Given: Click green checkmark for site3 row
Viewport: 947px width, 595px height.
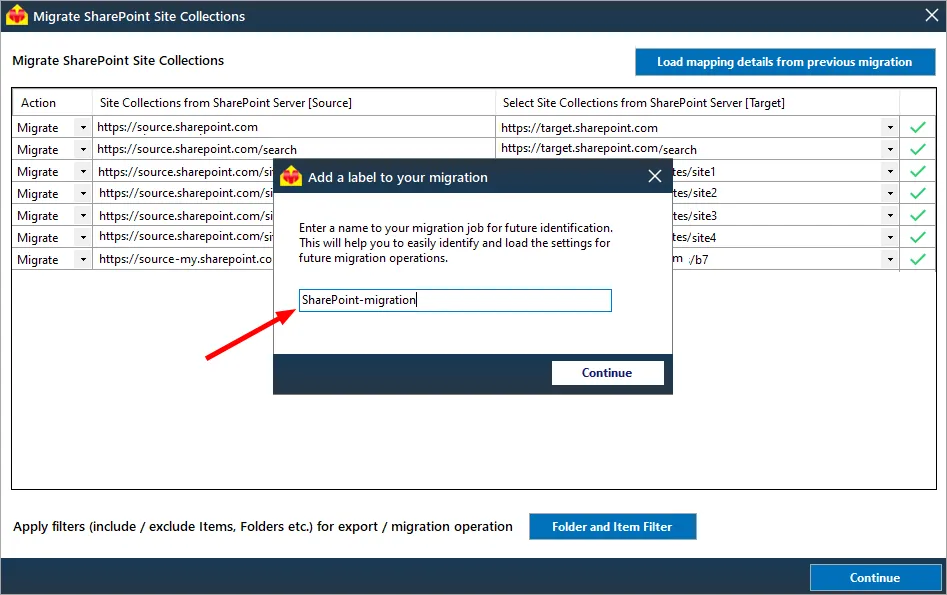Looking at the screenshot, I should [918, 215].
